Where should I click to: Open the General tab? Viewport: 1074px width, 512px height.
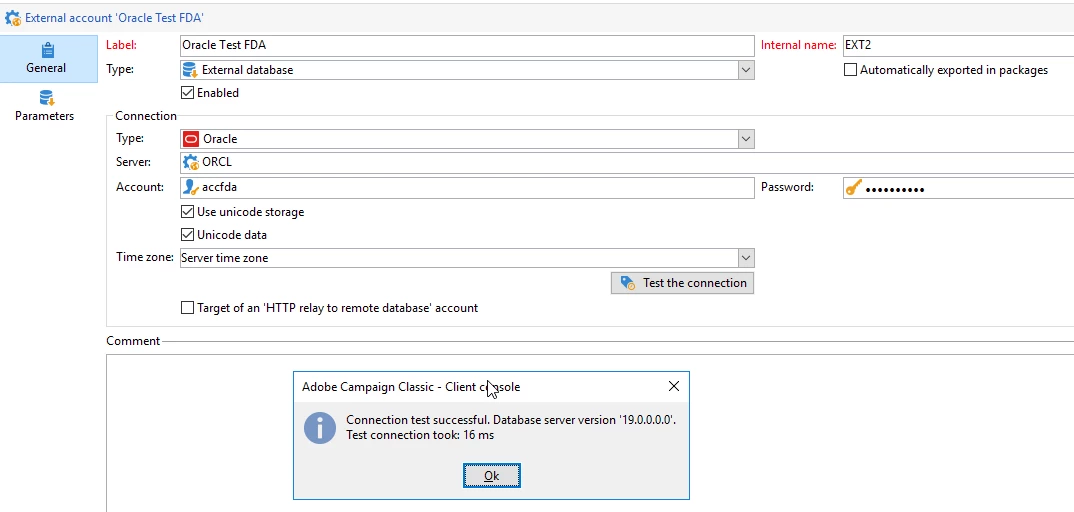tap(47, 59)
